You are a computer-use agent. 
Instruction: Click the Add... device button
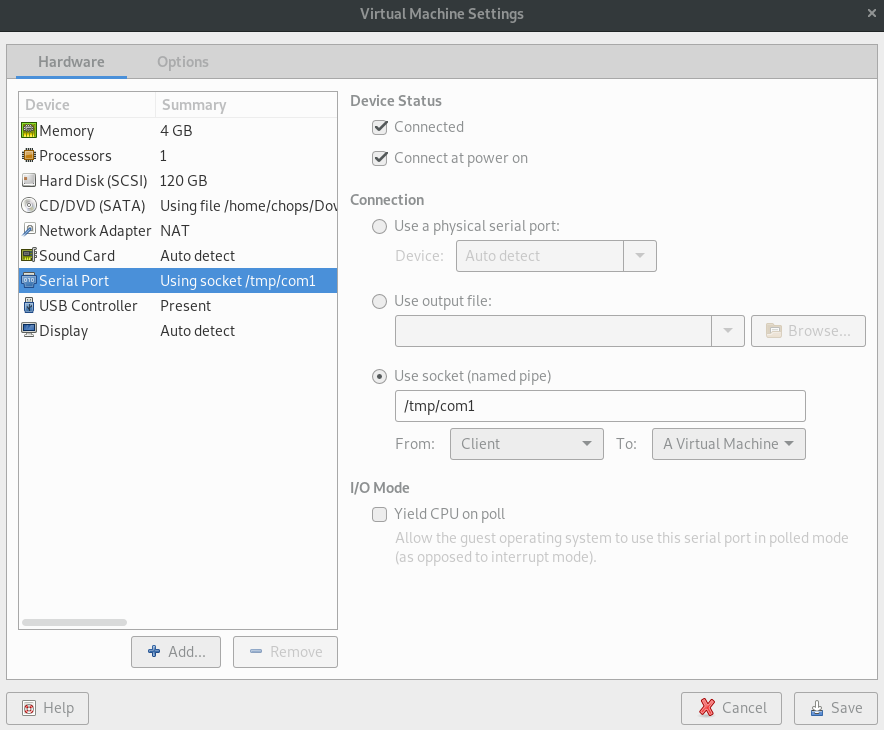pyautogui.click(x=176, y=652)
